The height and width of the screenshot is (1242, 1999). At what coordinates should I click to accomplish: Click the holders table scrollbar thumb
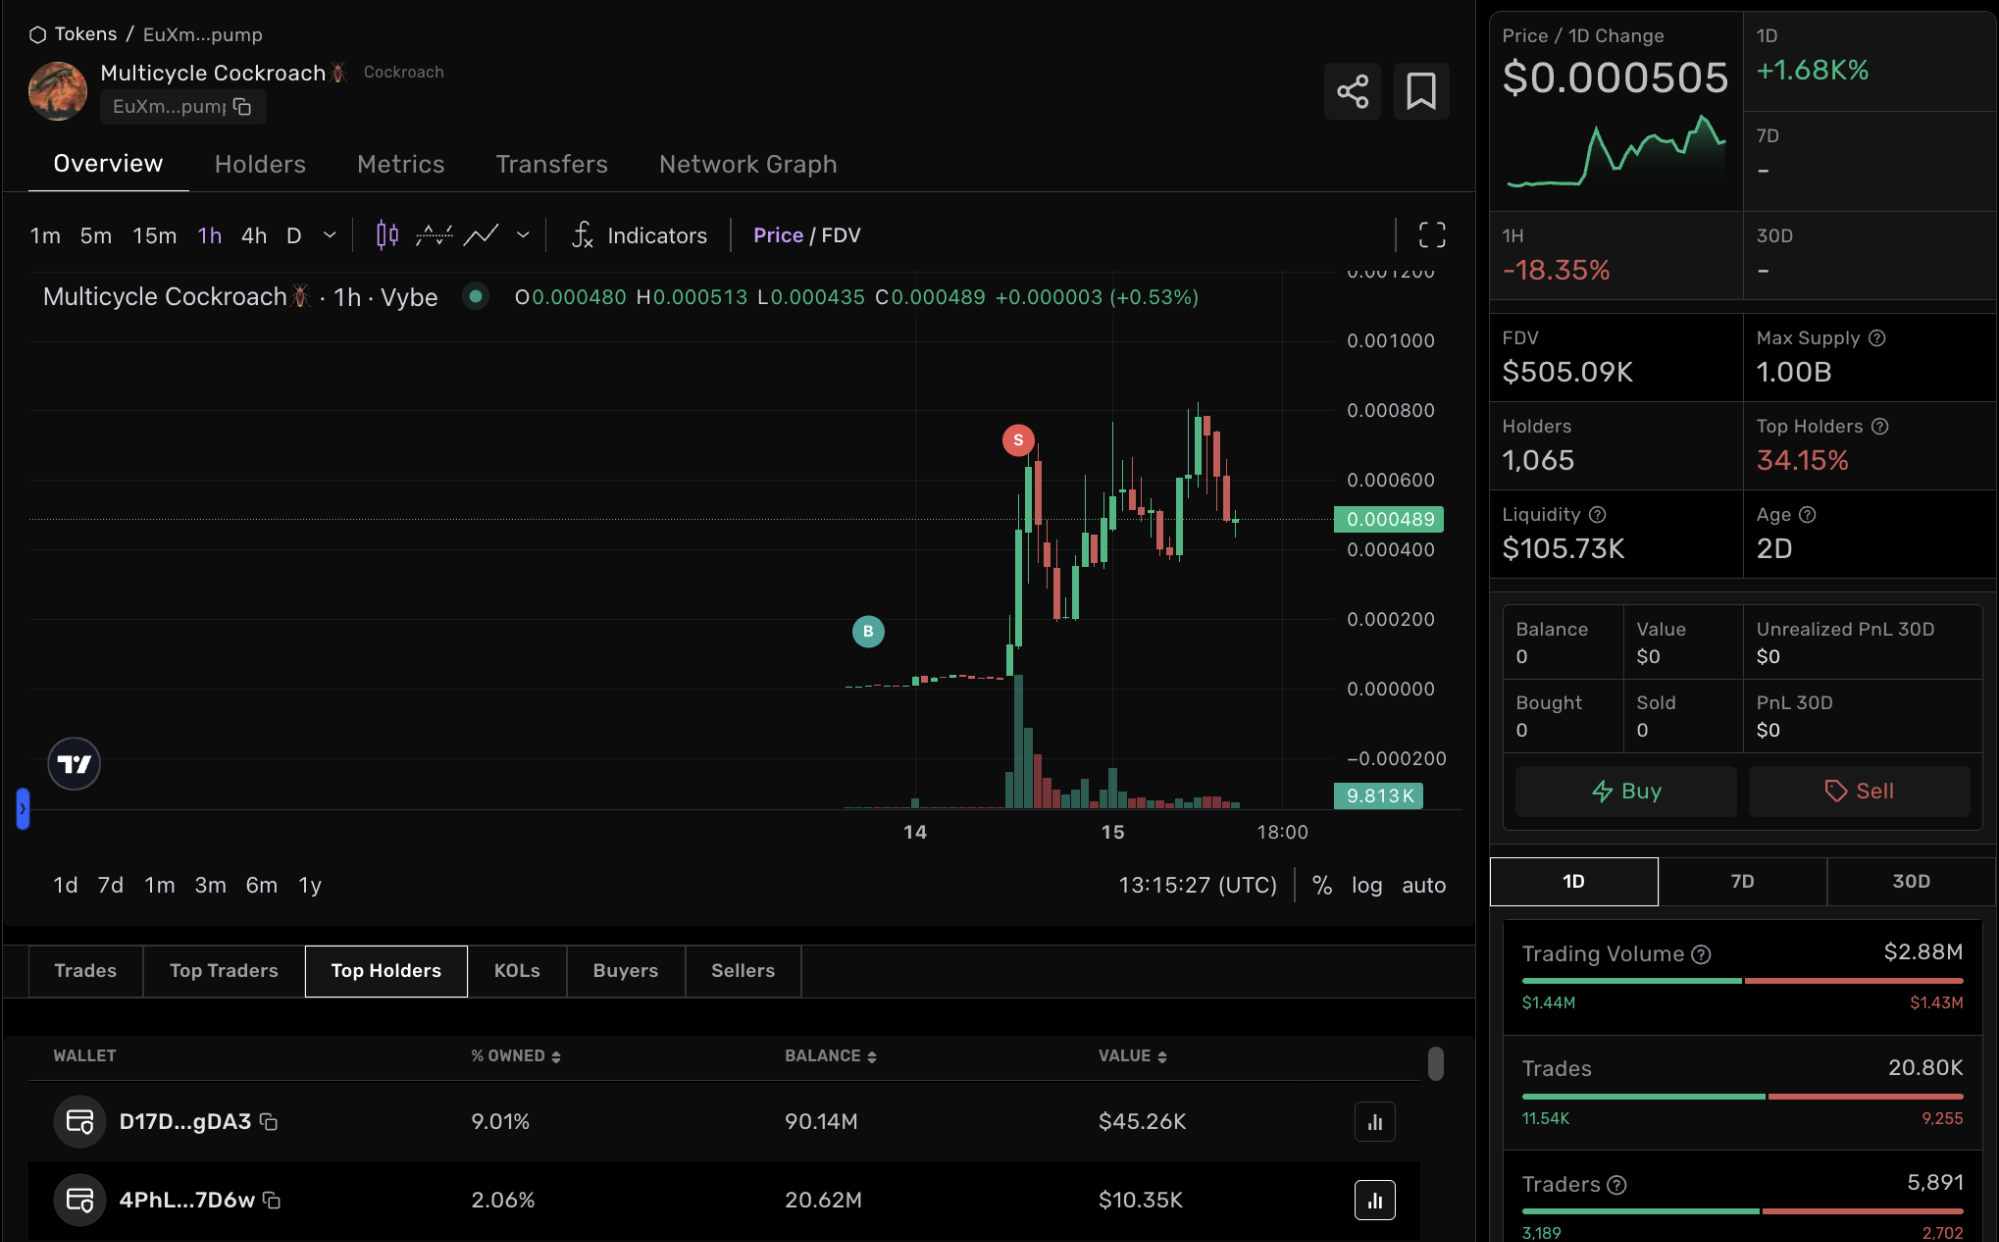1435,1063
